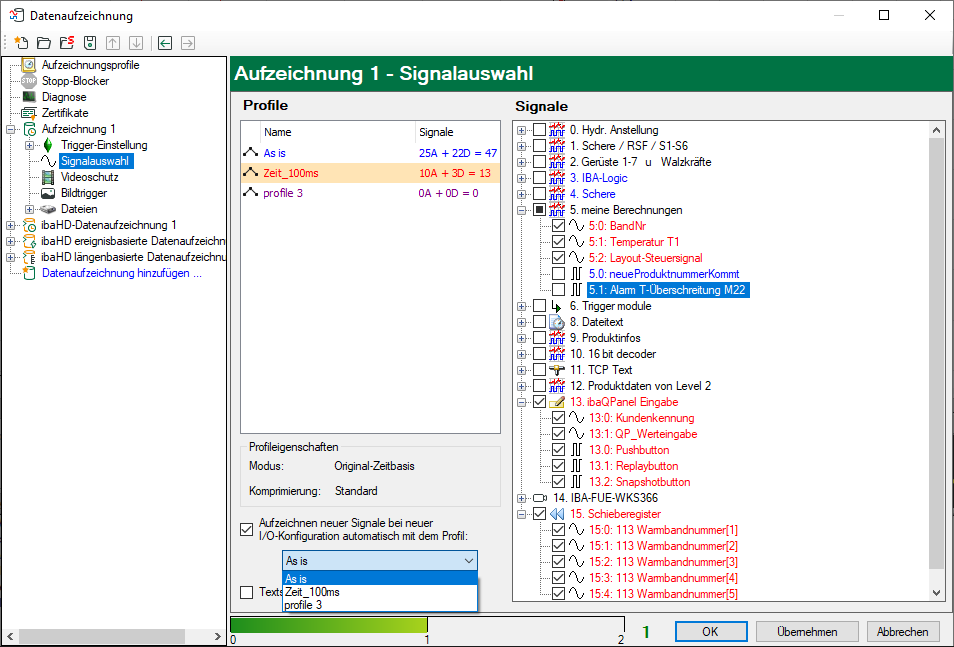The height and width of the screenshot is (647, 954).
Task: Click the Bildtrigger picture icon
Action: point(47,193)
